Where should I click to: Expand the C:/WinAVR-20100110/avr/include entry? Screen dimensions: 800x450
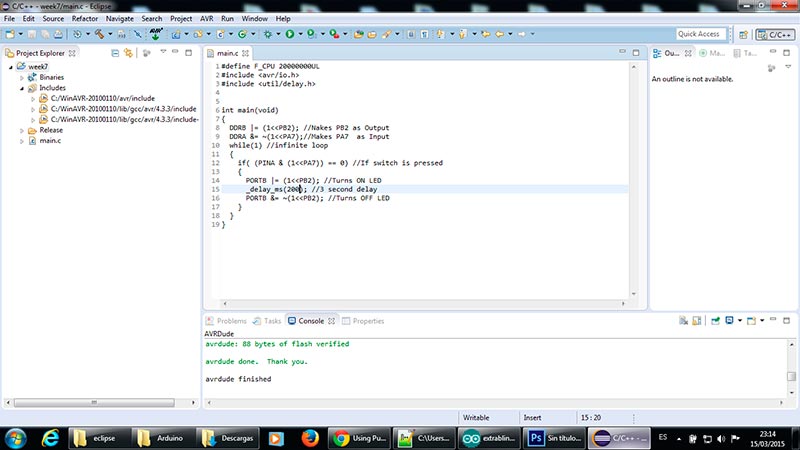[33, 99]
